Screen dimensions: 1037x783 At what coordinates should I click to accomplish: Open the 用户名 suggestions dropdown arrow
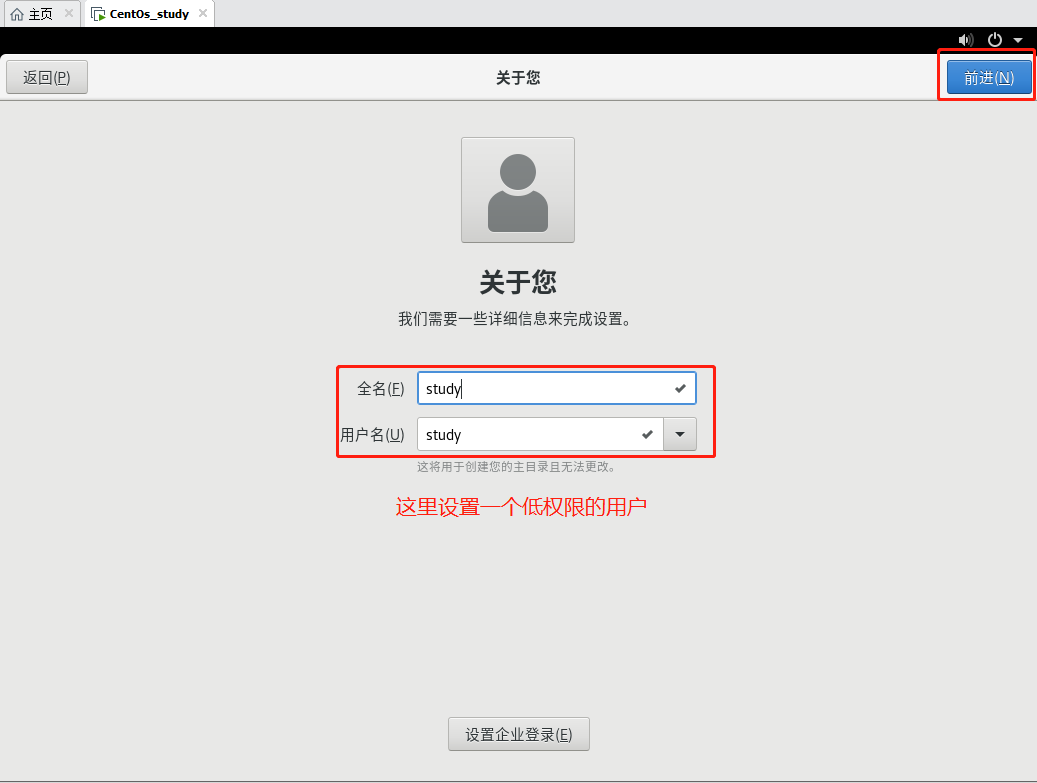click(x=679, y=434)
